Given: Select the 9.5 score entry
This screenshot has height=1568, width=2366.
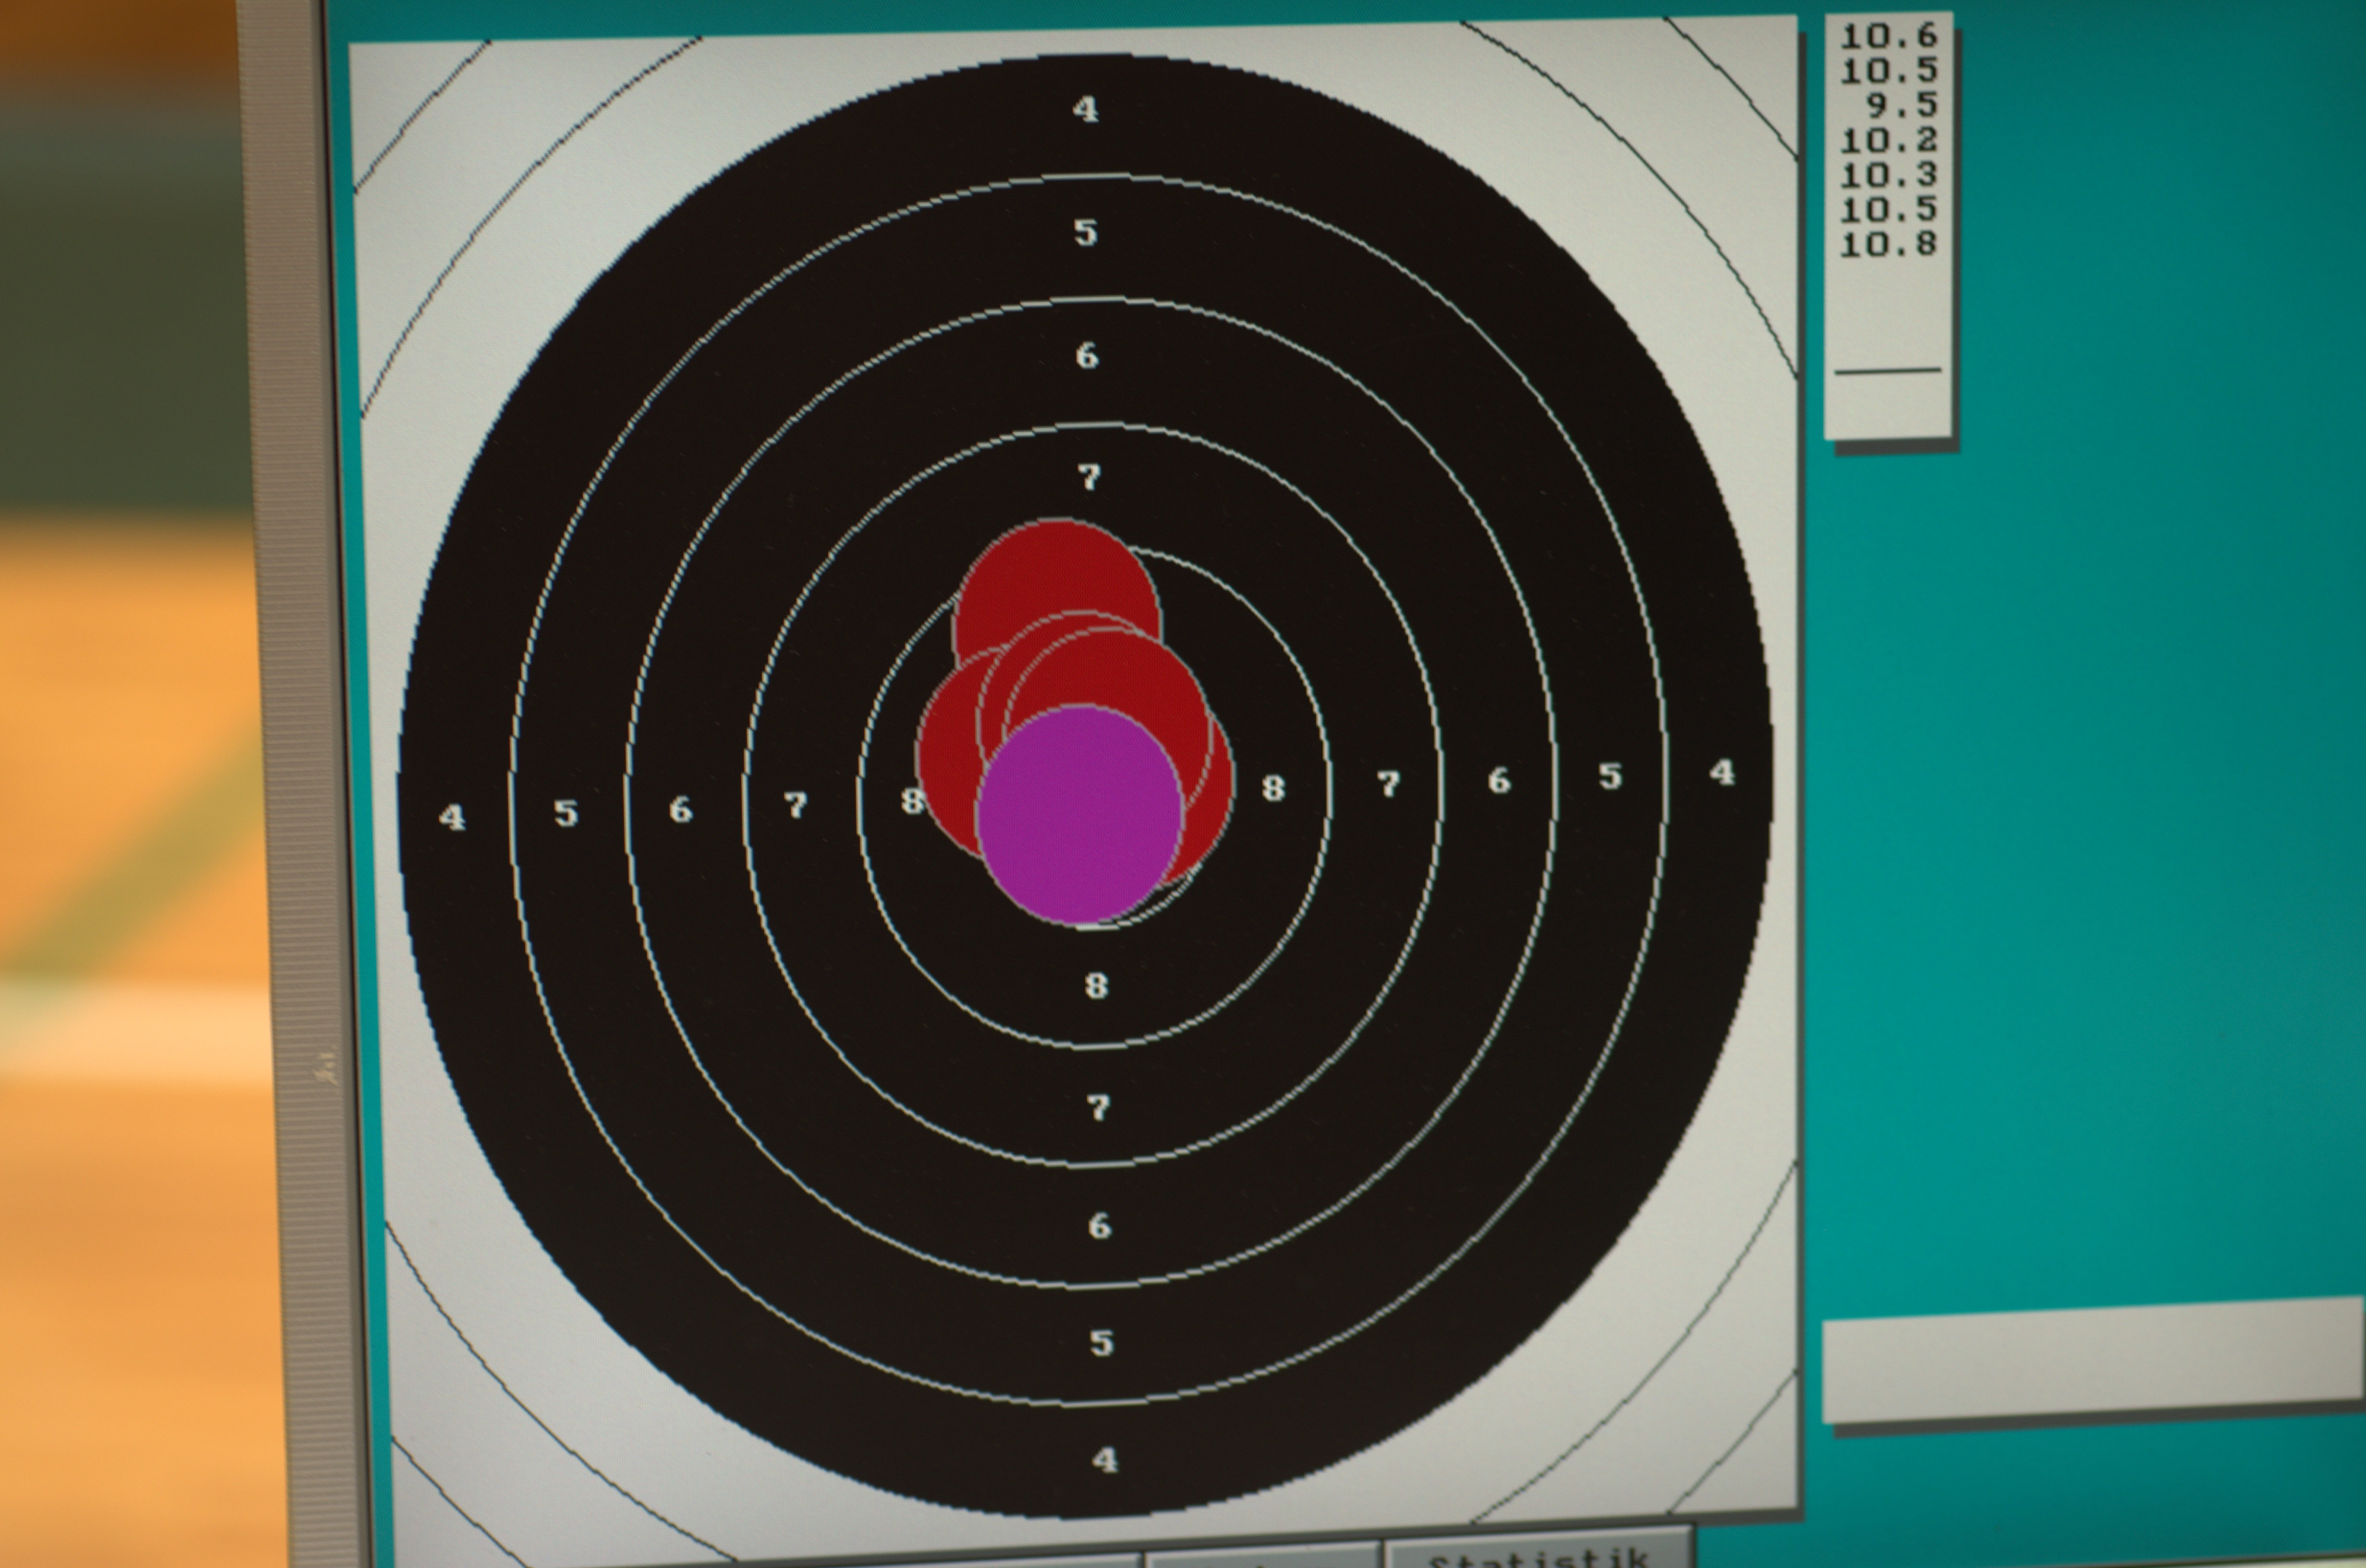Looking at the screenshot, I should 1902,105.
